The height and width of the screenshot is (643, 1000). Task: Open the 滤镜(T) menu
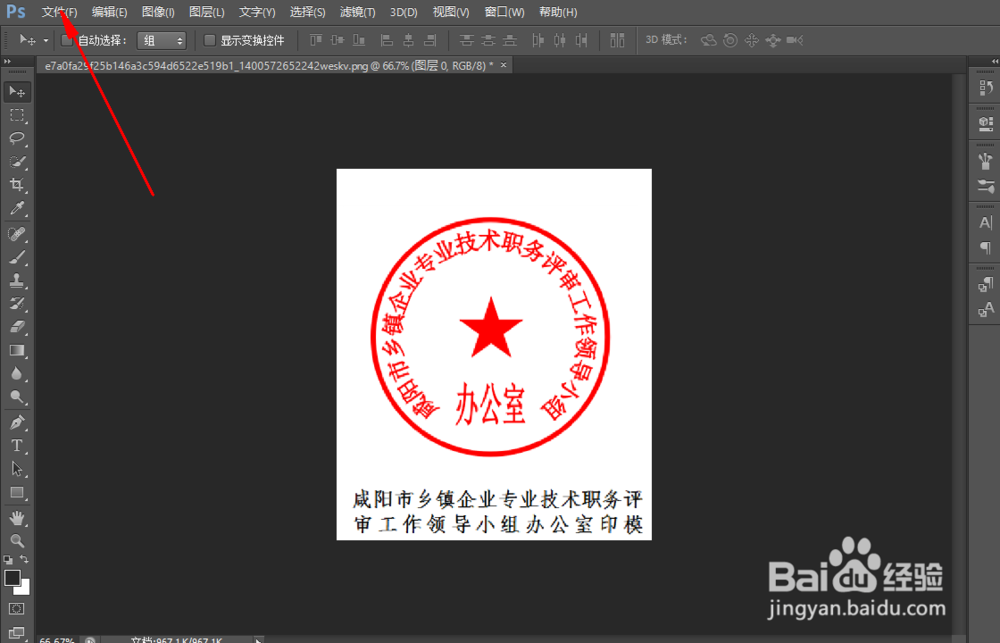pos(356,12)
